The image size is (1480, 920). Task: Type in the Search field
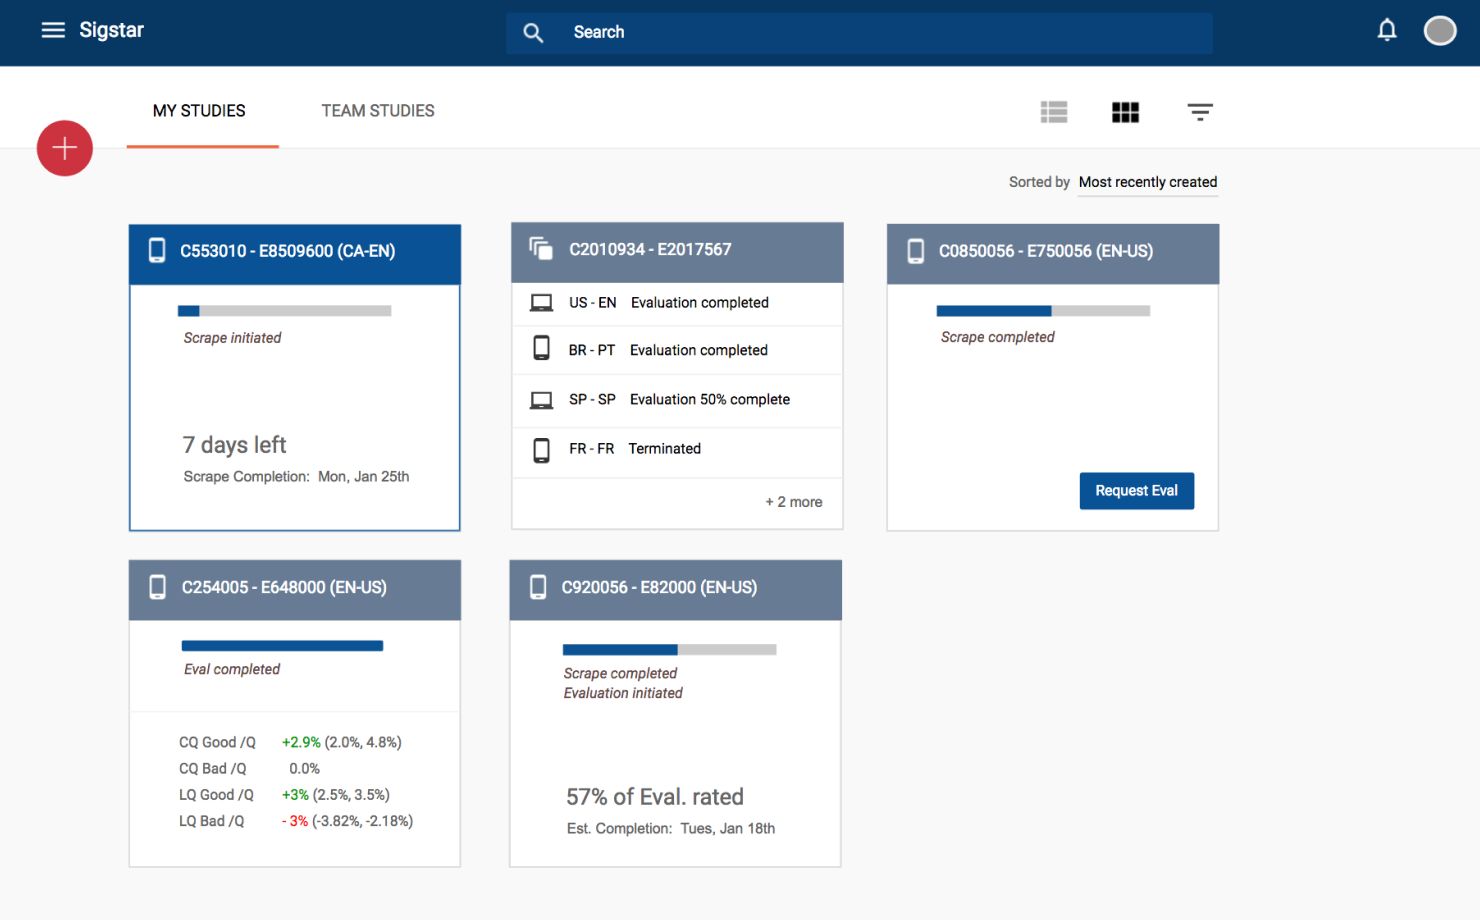pyautogui.click(x=880, y=33)
